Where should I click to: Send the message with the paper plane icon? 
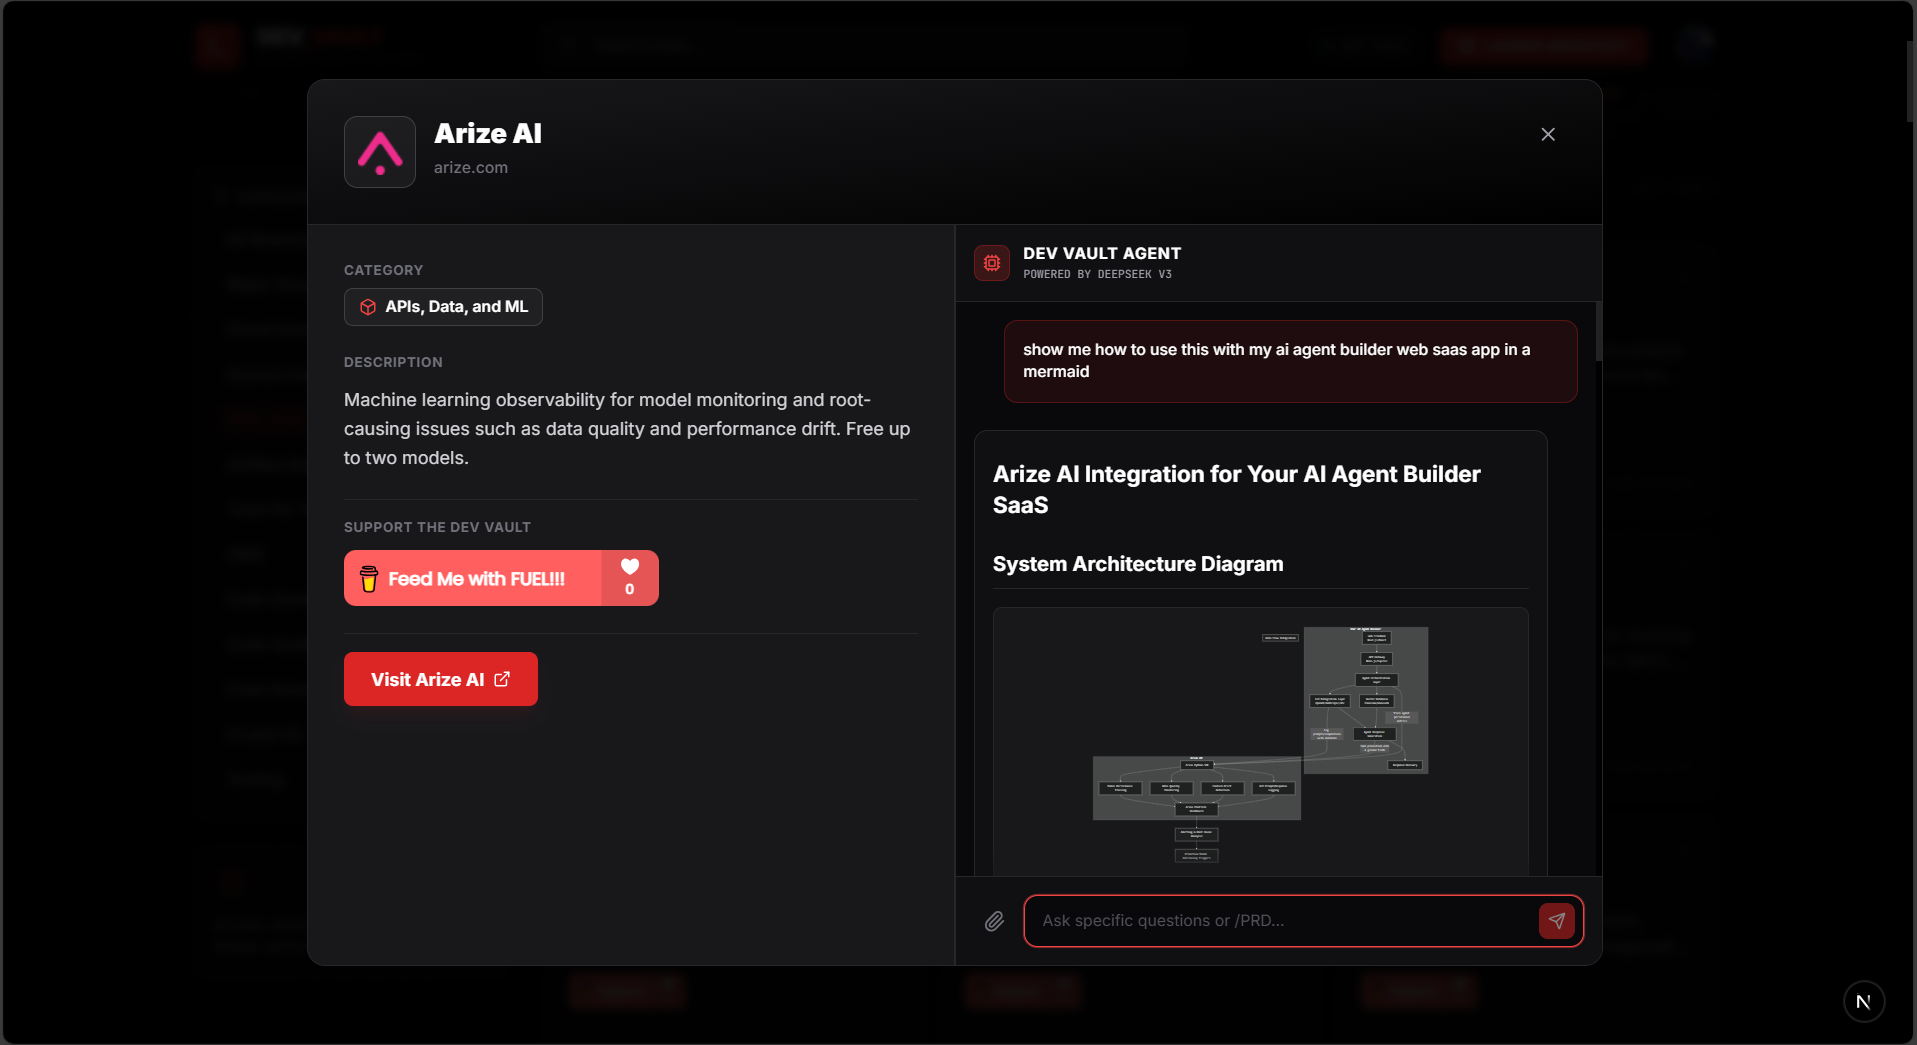point(1556,920)
